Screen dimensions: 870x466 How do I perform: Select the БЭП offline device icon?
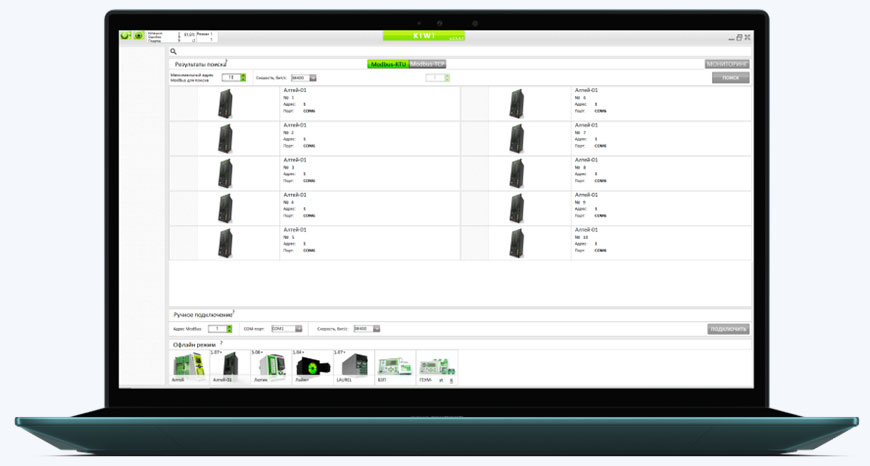[x=395, y=366]
